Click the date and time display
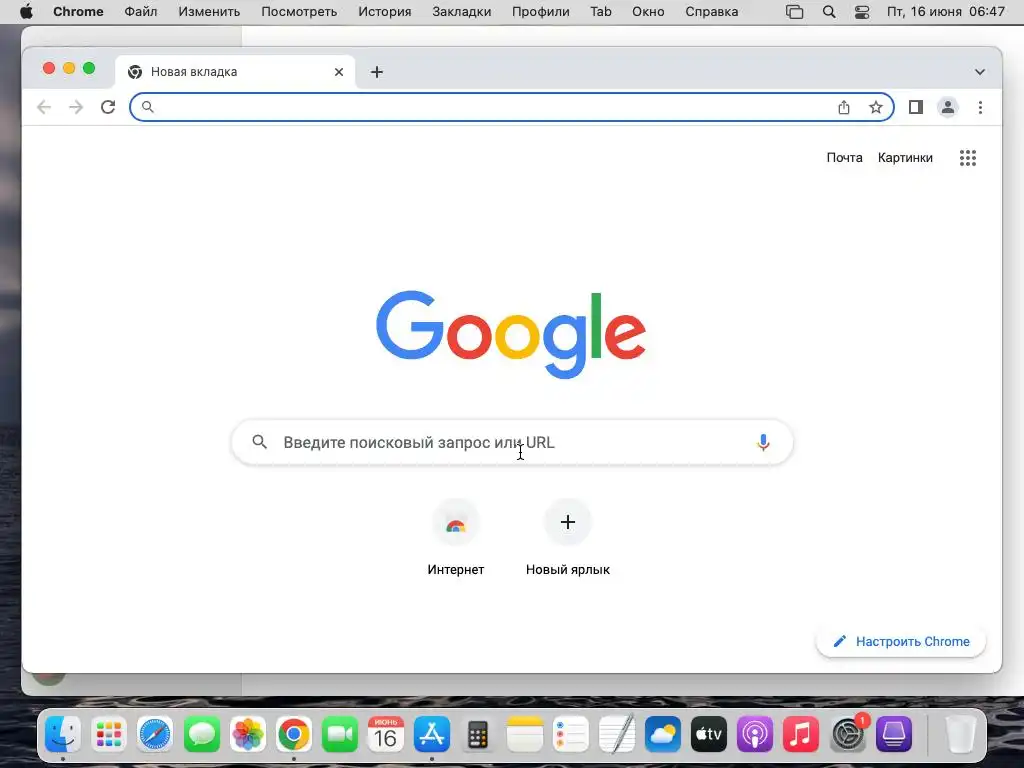1024x768 pixels. tap(946, 12)
